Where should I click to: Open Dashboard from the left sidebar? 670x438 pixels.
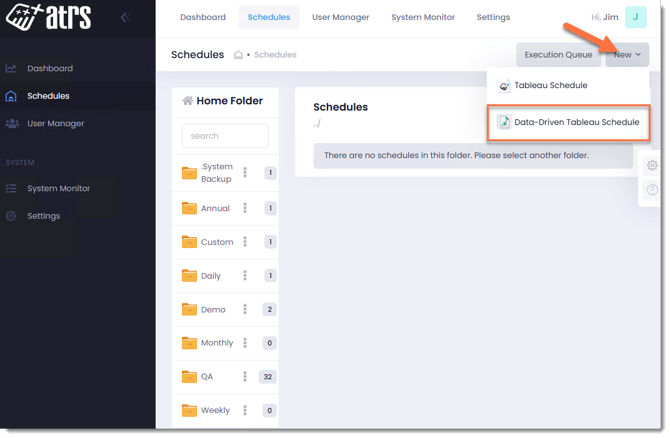[x=49, y=69]
